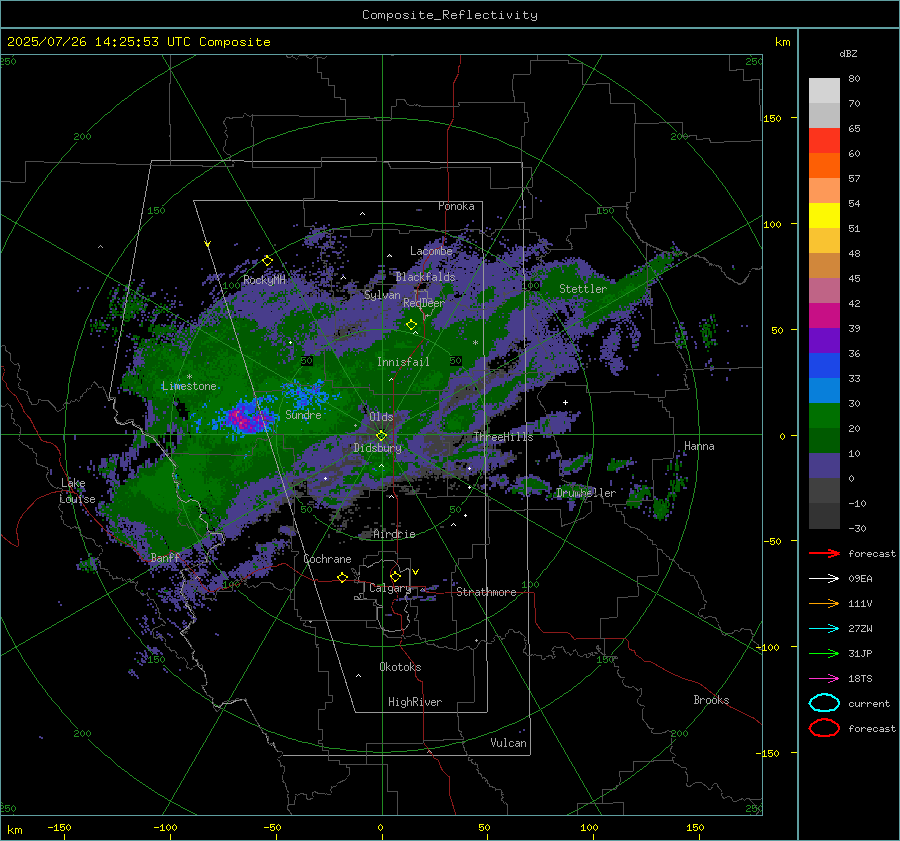
Task: Click the light grey 70-80 dBZ swatch
Action: tap(824, 91)
